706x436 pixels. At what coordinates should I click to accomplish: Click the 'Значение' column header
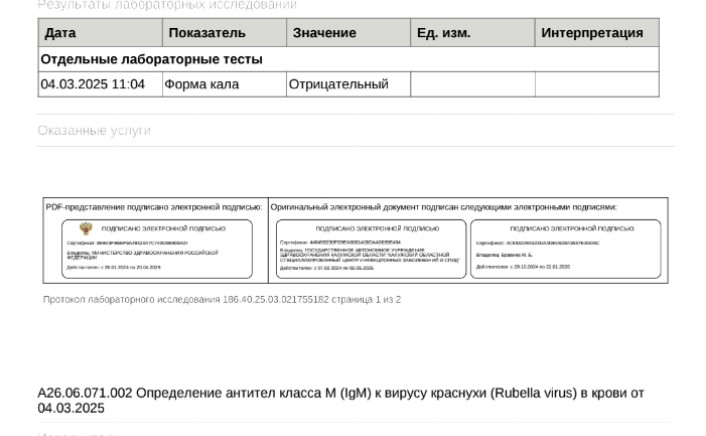(348, 33)
